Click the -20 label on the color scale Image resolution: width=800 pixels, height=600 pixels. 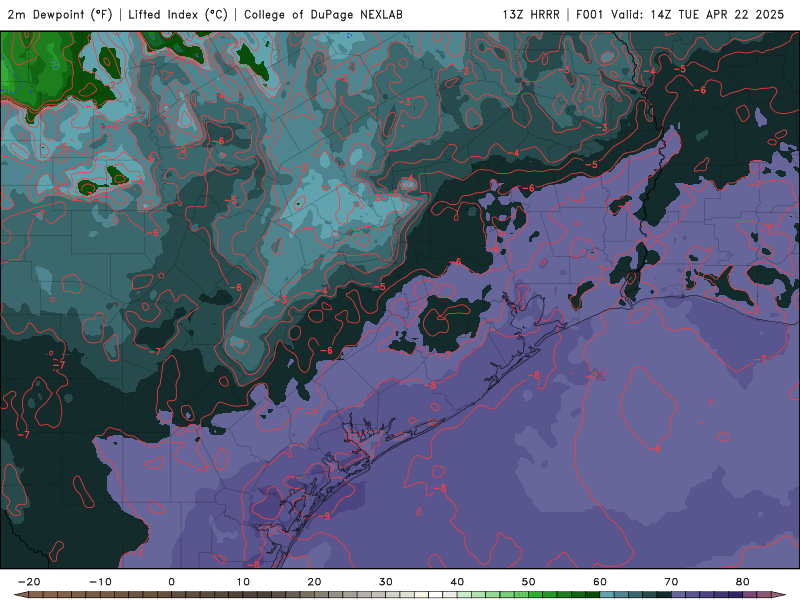click(x=29, y=582)
